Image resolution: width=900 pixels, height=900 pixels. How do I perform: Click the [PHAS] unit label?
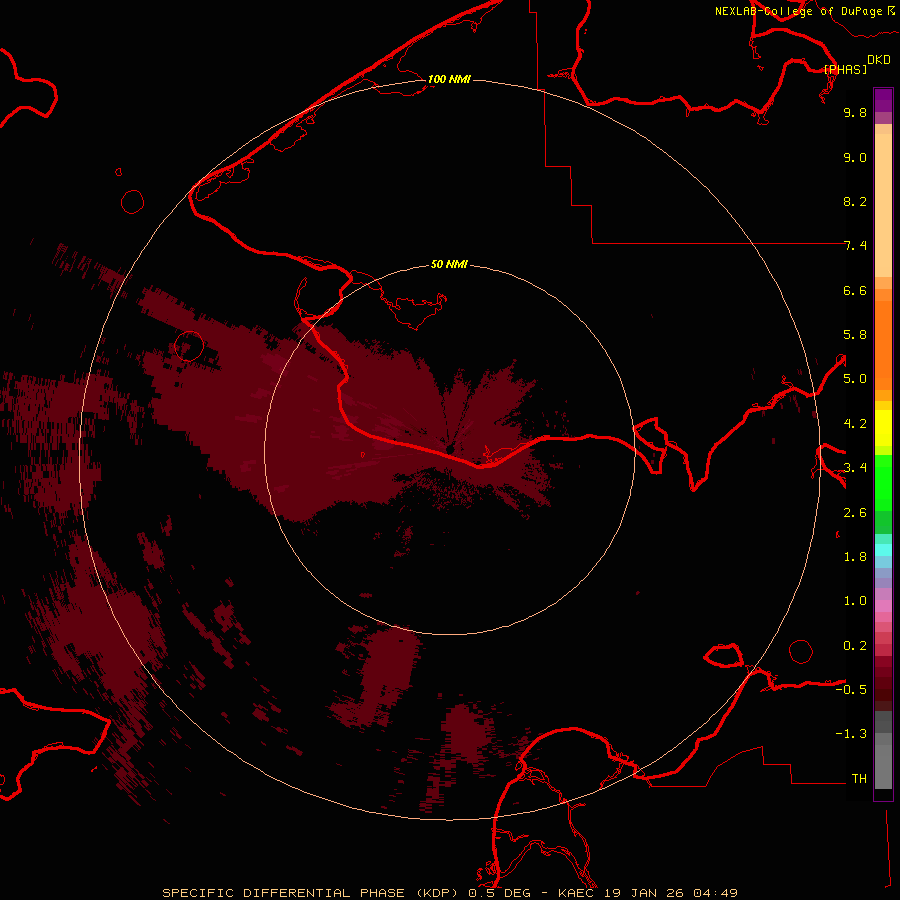pyautogui.click(x=845, y=69)
